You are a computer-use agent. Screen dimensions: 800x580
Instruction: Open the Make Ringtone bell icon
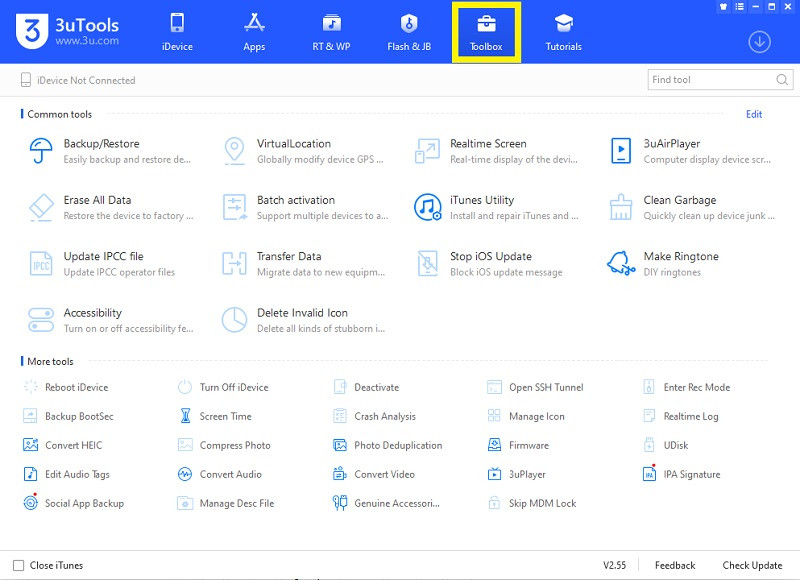click(621, 264)
